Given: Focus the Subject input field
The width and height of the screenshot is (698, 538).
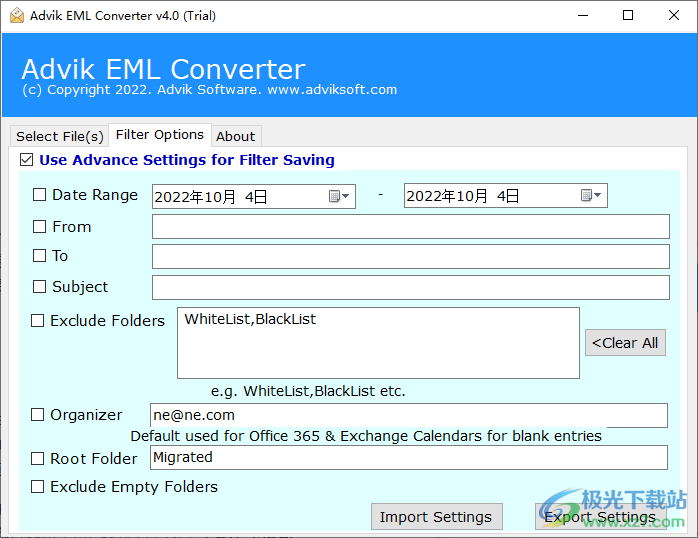Looking at the screenshot, I should coord(410,287).
